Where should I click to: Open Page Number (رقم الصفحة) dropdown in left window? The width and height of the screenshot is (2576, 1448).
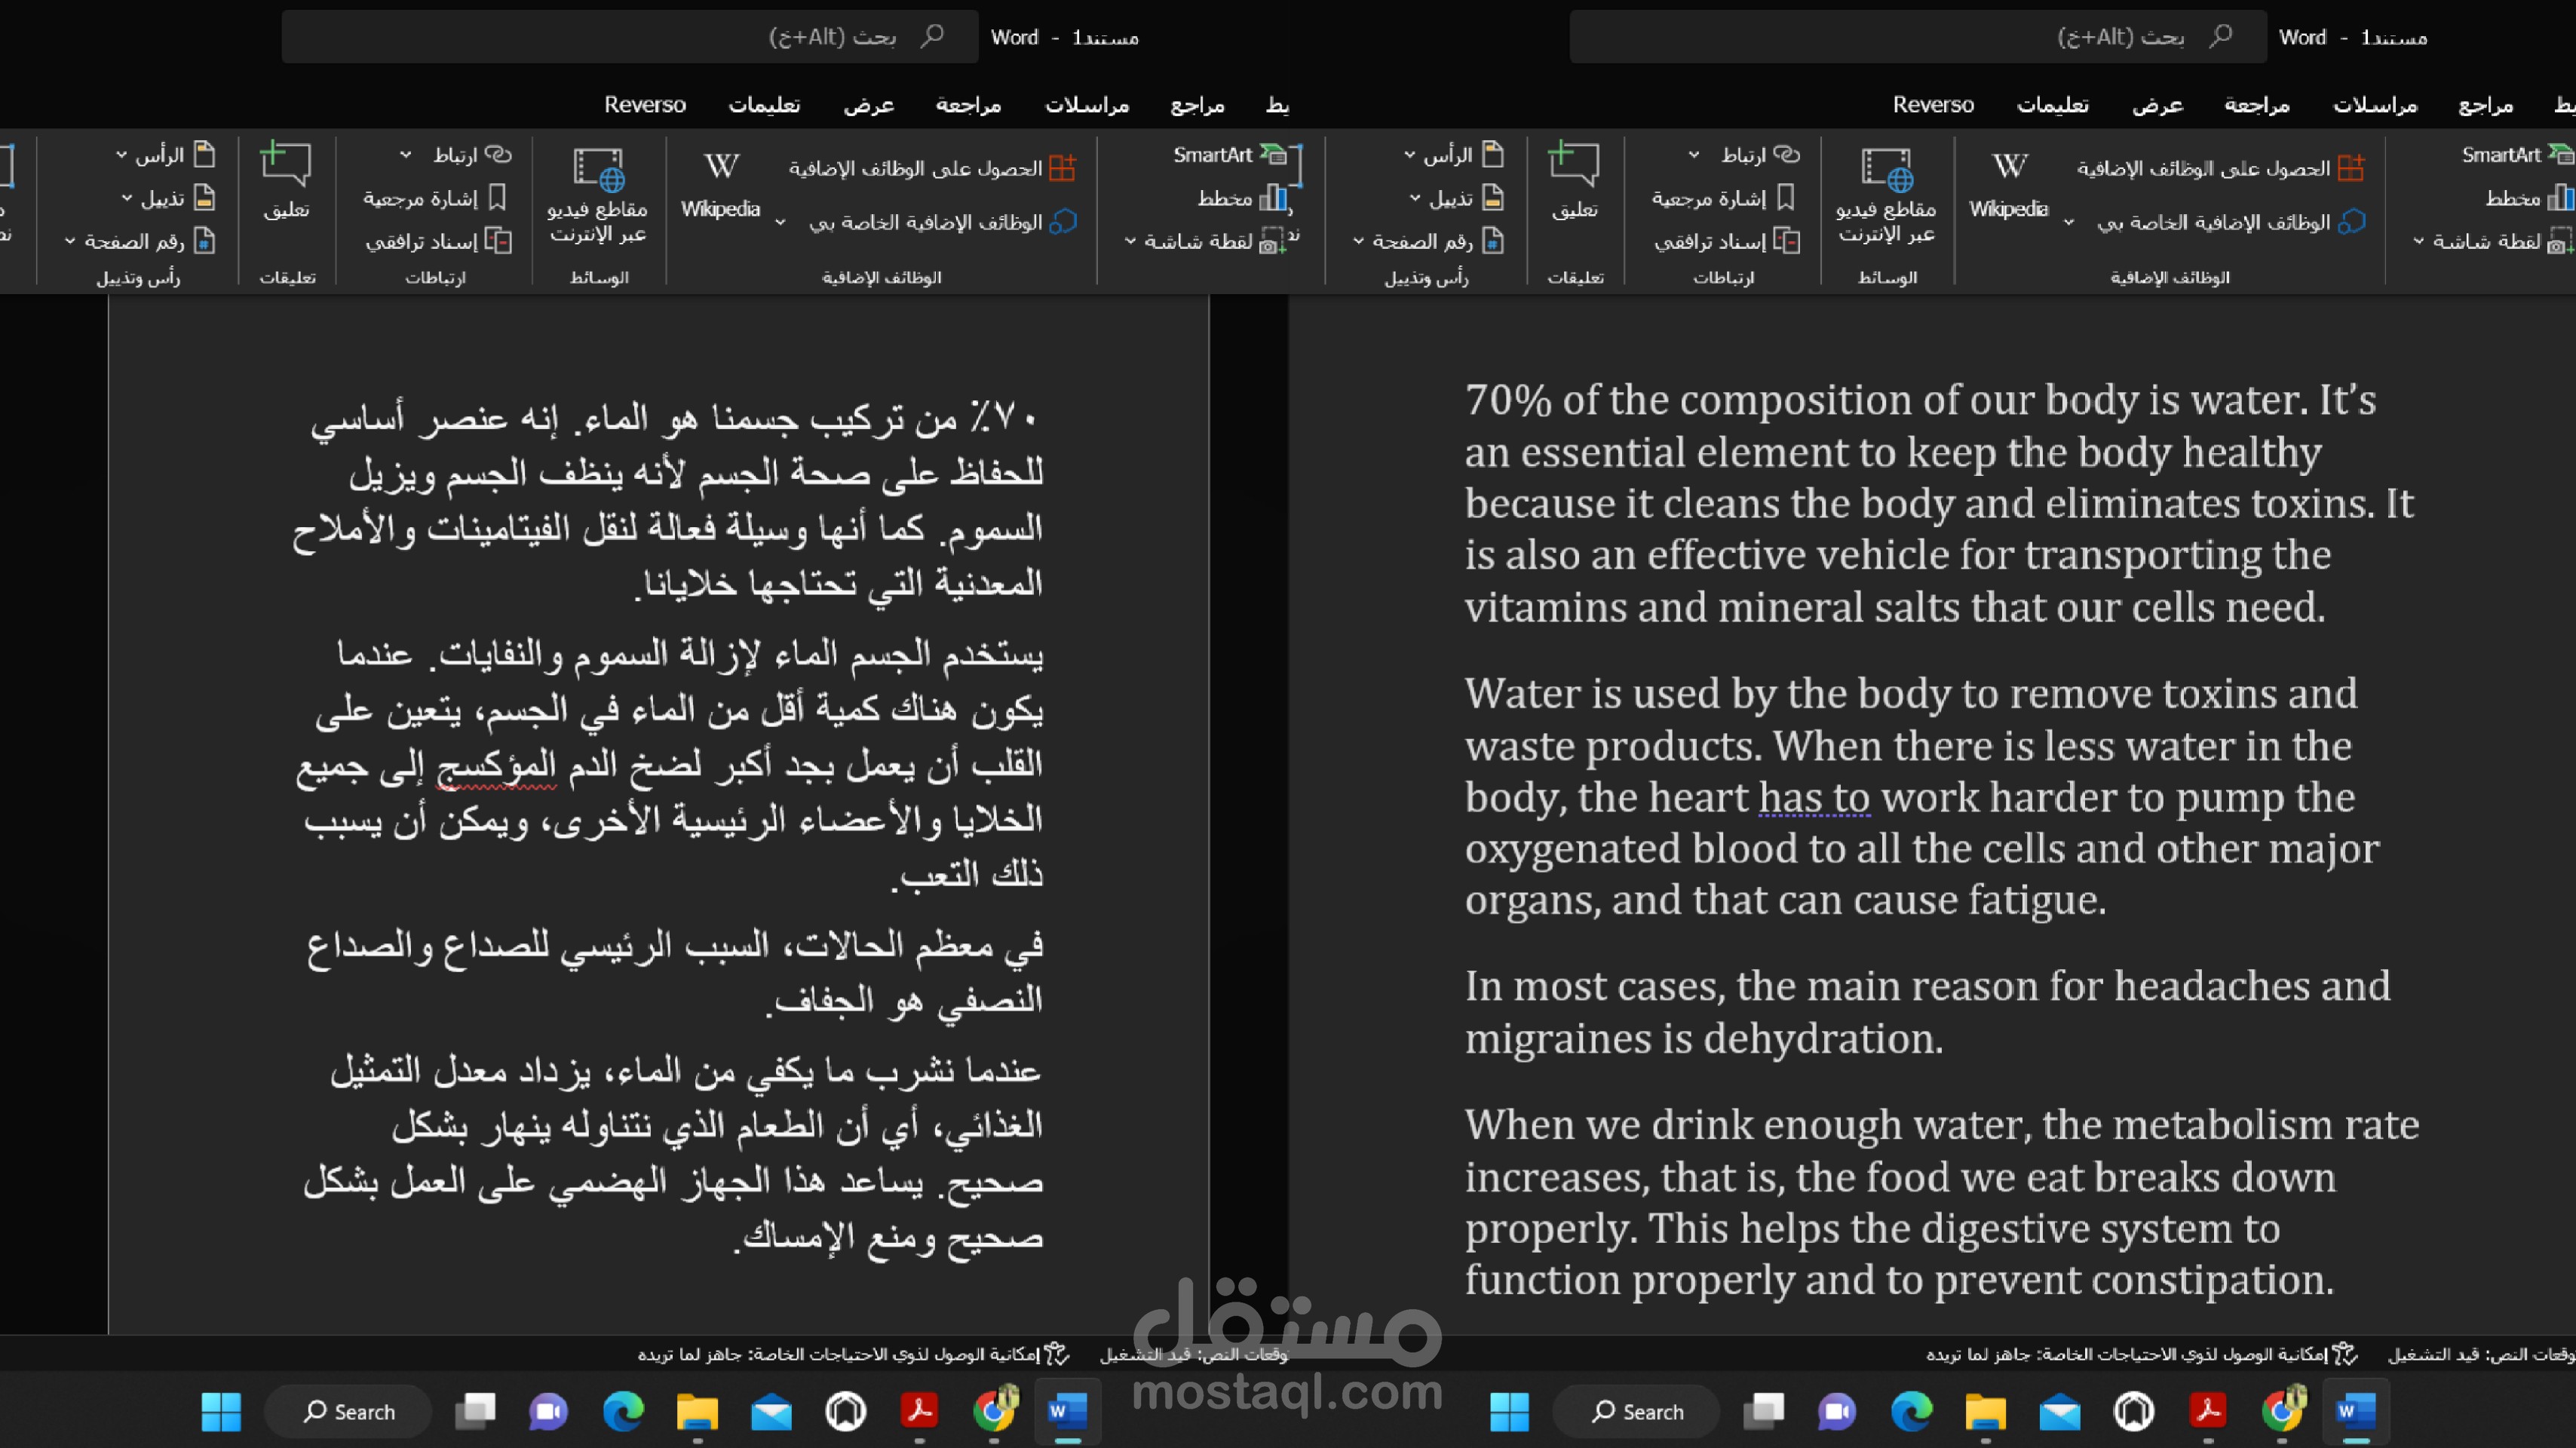pyautogui.click(x=70, y=241)
